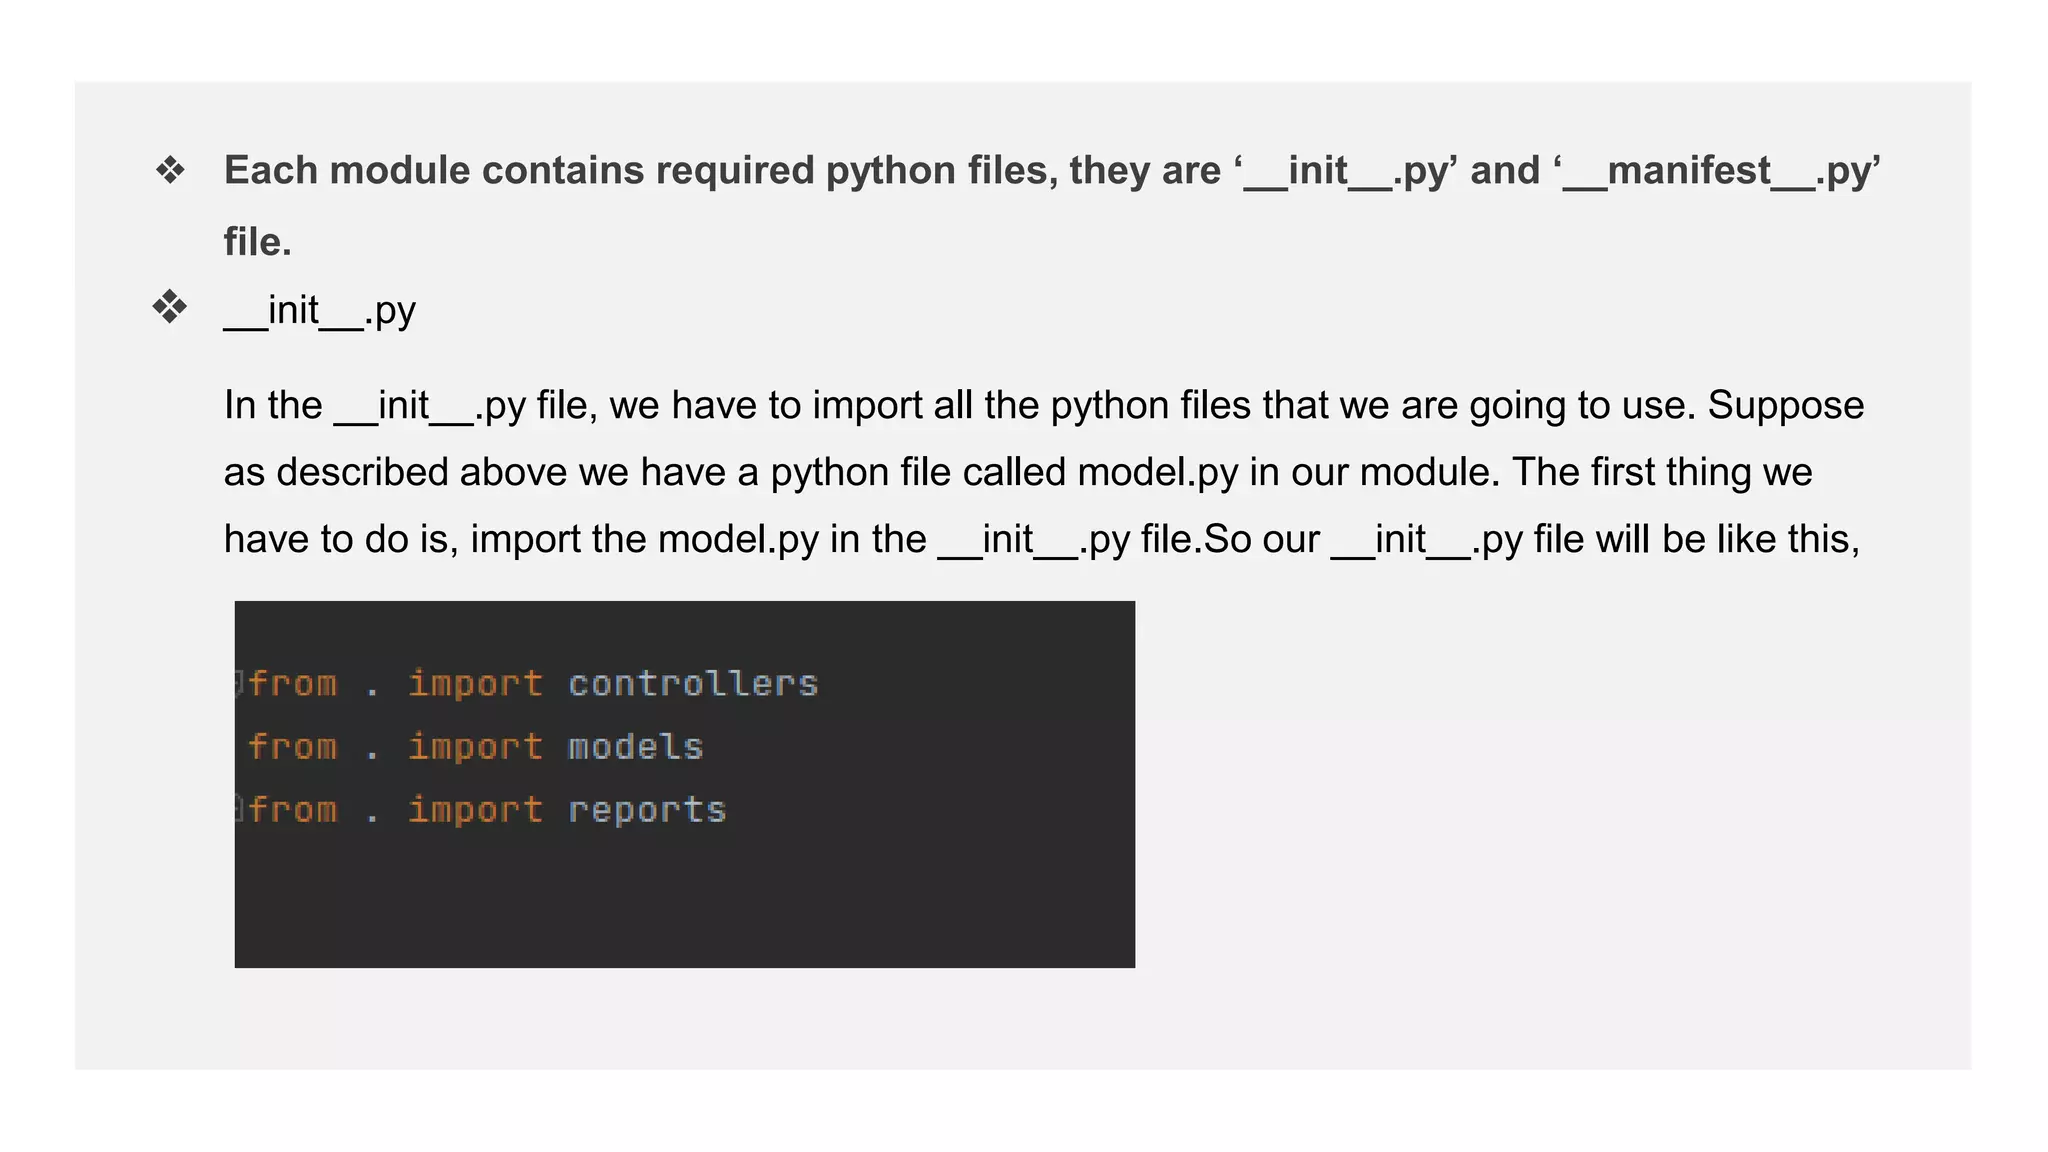The image size is (2048, 1152).
Task: Click the word 'Suppose' in paragraph
Action: point(1785,406)
